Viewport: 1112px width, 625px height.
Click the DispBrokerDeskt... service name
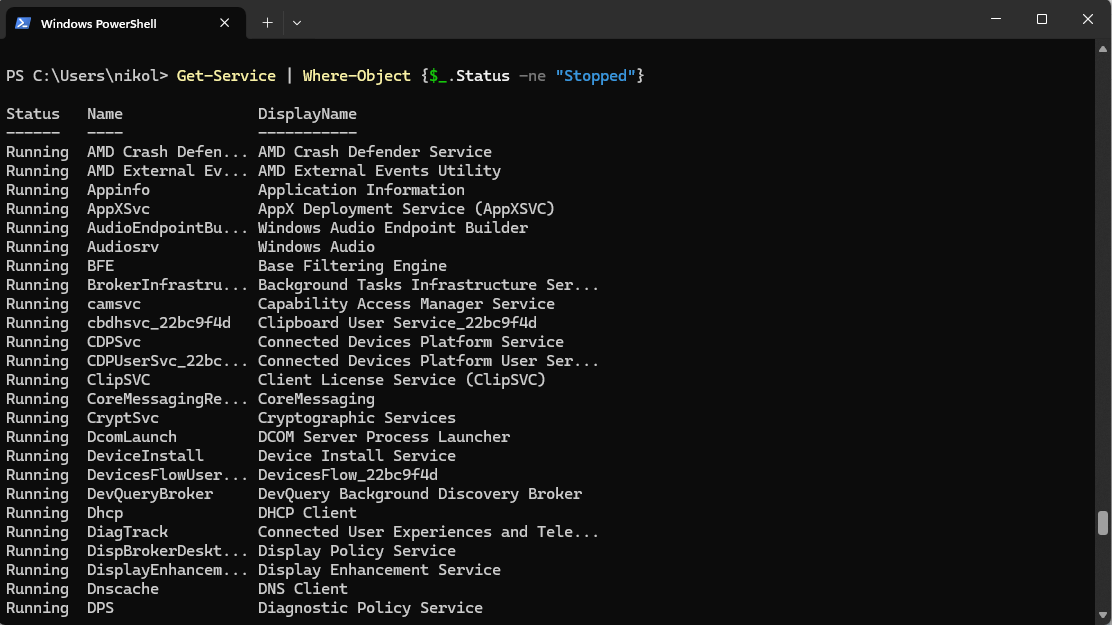167,551
